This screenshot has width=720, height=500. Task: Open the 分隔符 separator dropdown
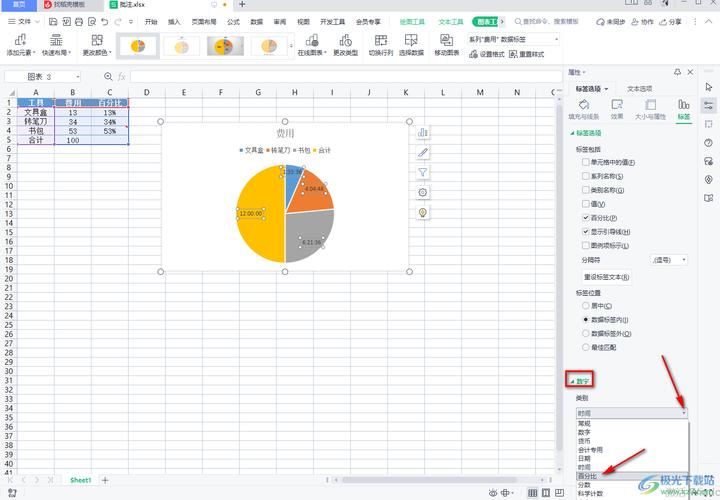669,260
